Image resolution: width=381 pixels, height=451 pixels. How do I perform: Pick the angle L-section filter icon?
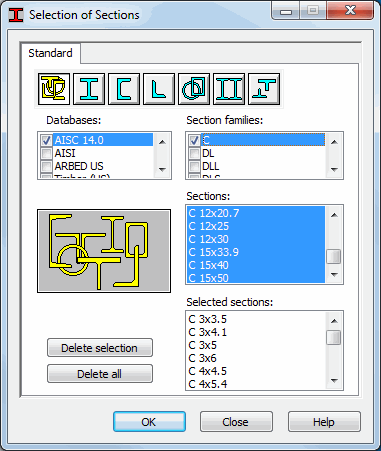[x=159, y=89]
